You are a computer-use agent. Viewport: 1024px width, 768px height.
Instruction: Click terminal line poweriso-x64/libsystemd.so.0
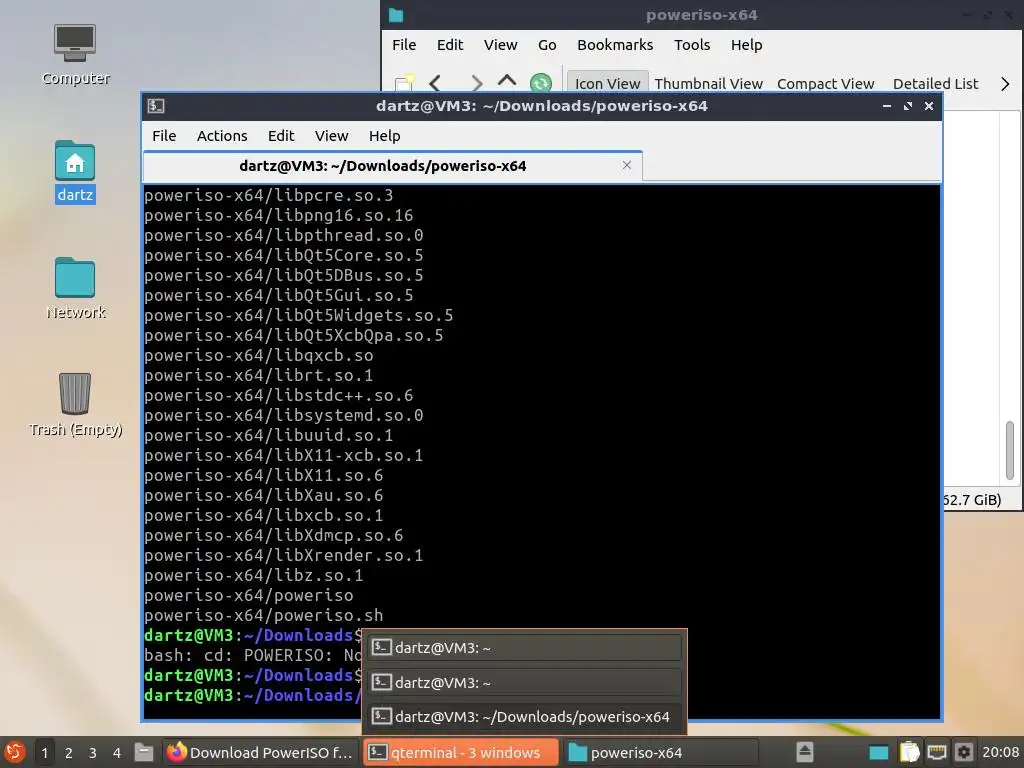pos(283,415)
